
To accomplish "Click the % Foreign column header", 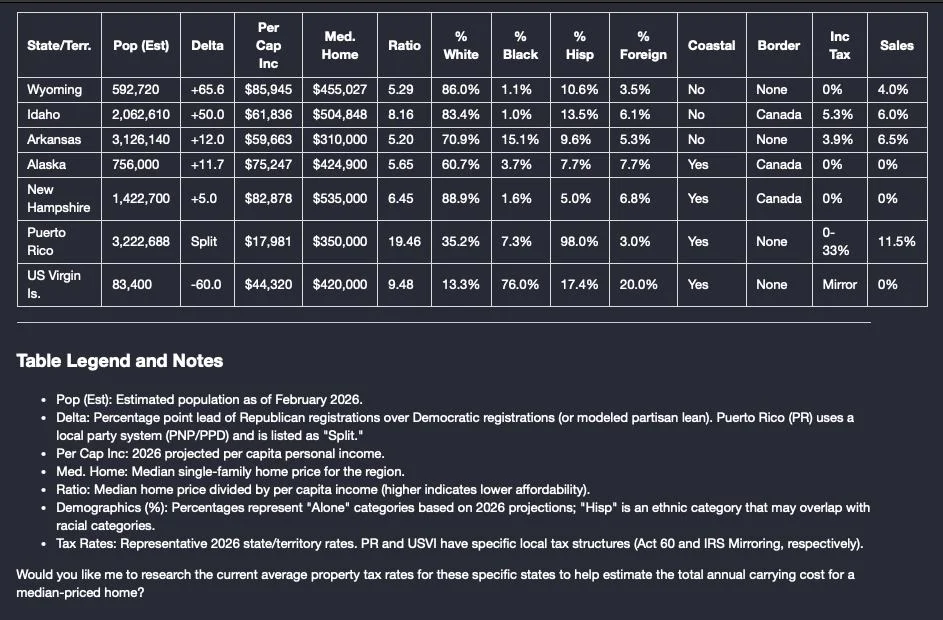I will (643, 45).
